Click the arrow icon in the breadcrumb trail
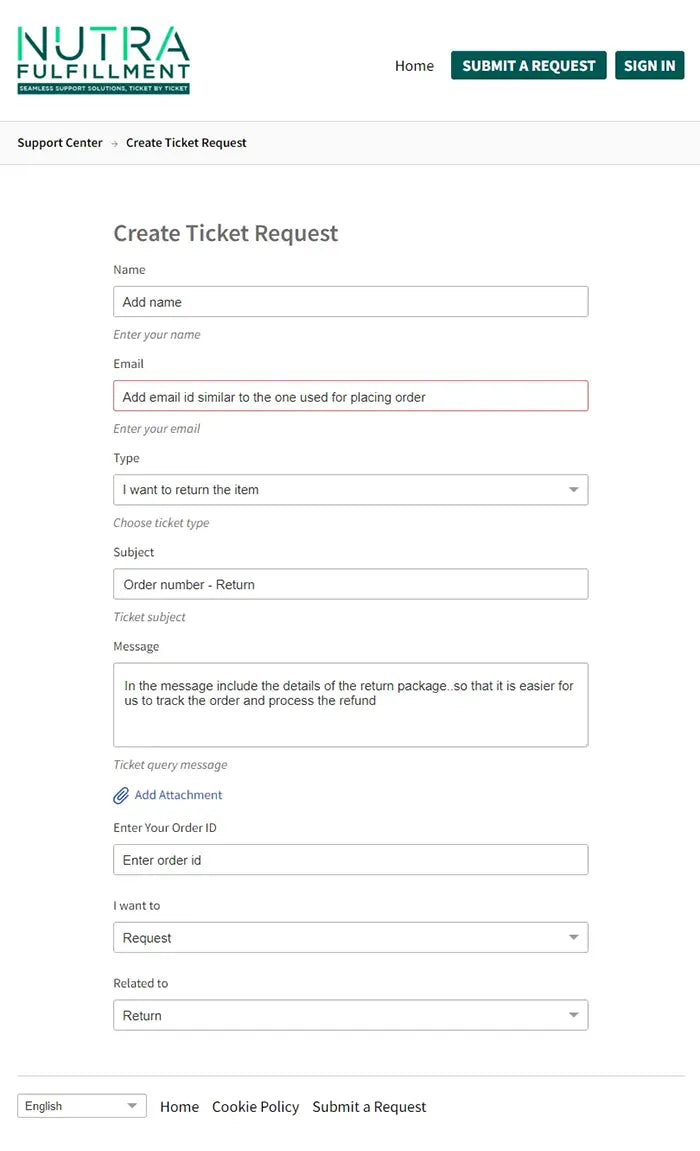Viewport: 700px width, 1151px height. point(113,143)
